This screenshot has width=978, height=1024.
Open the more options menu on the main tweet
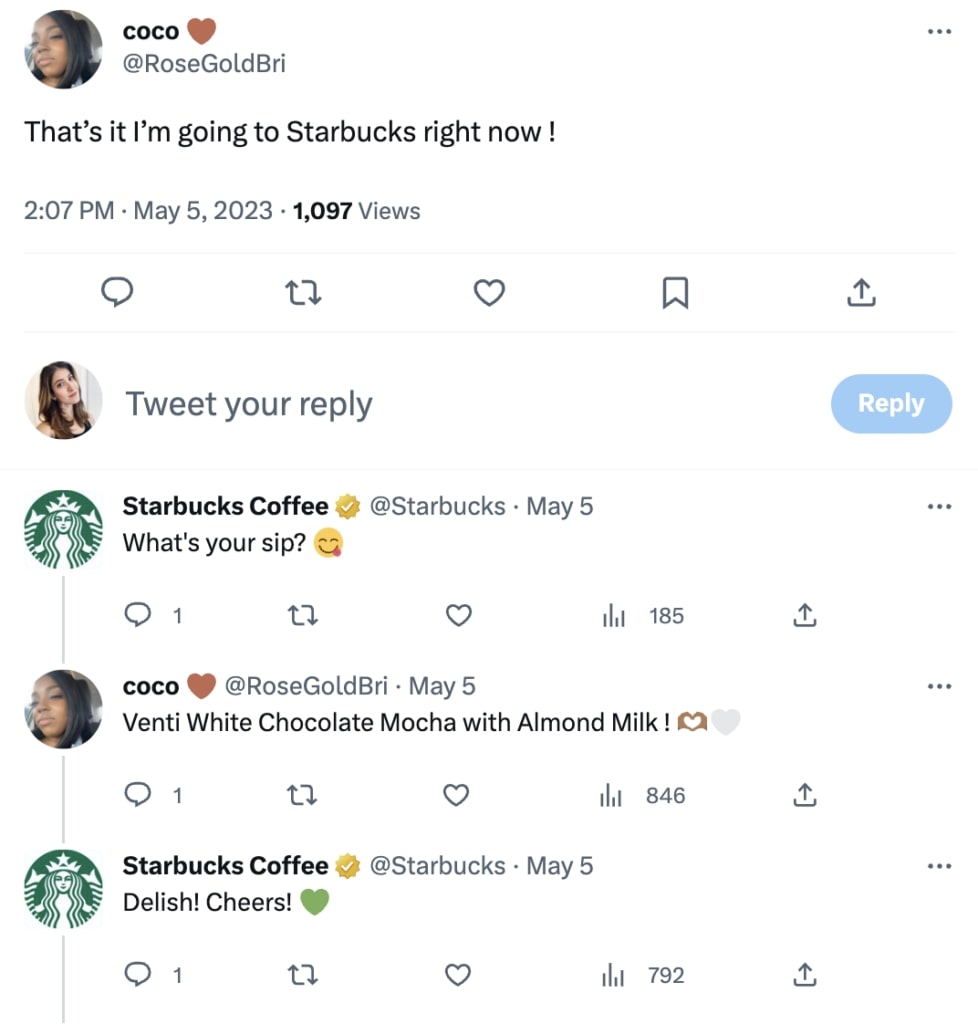coord(939,31)
